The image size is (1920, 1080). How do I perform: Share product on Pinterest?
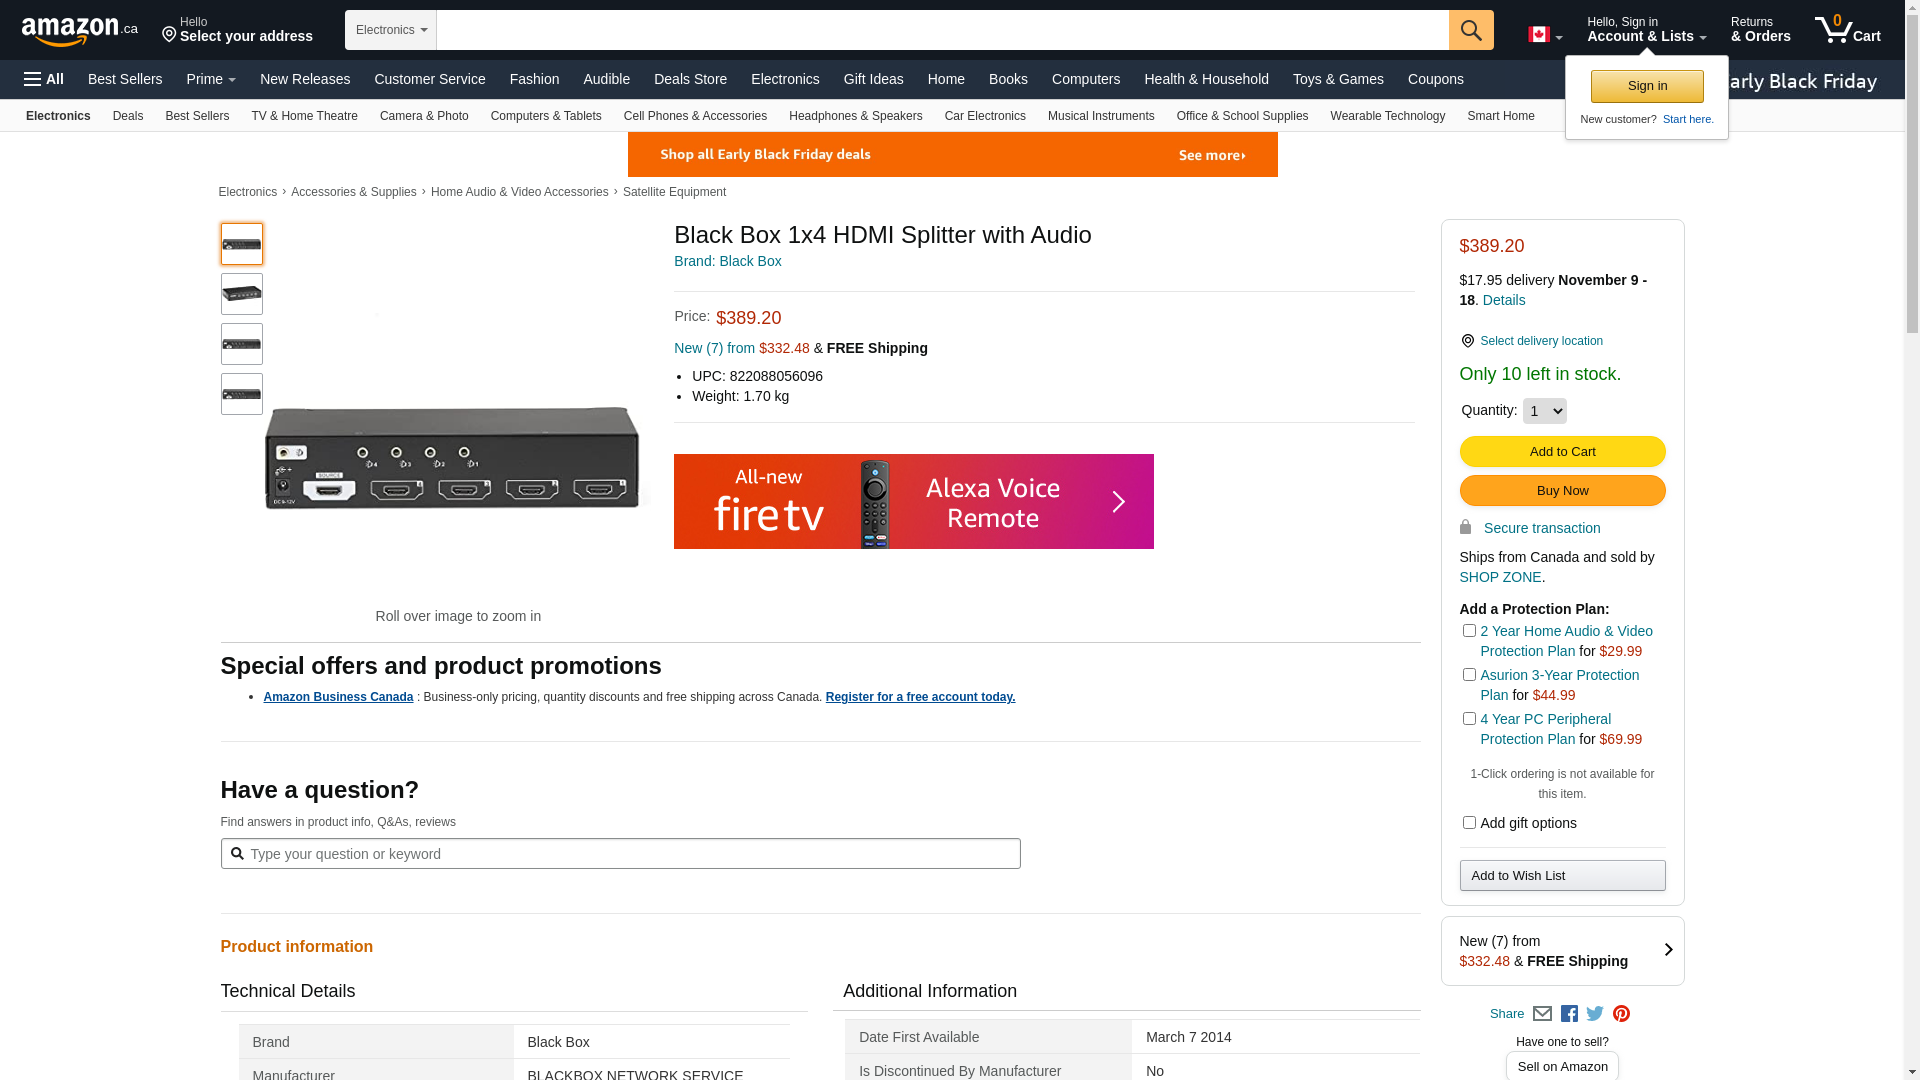click(x=1621, y=1014)
